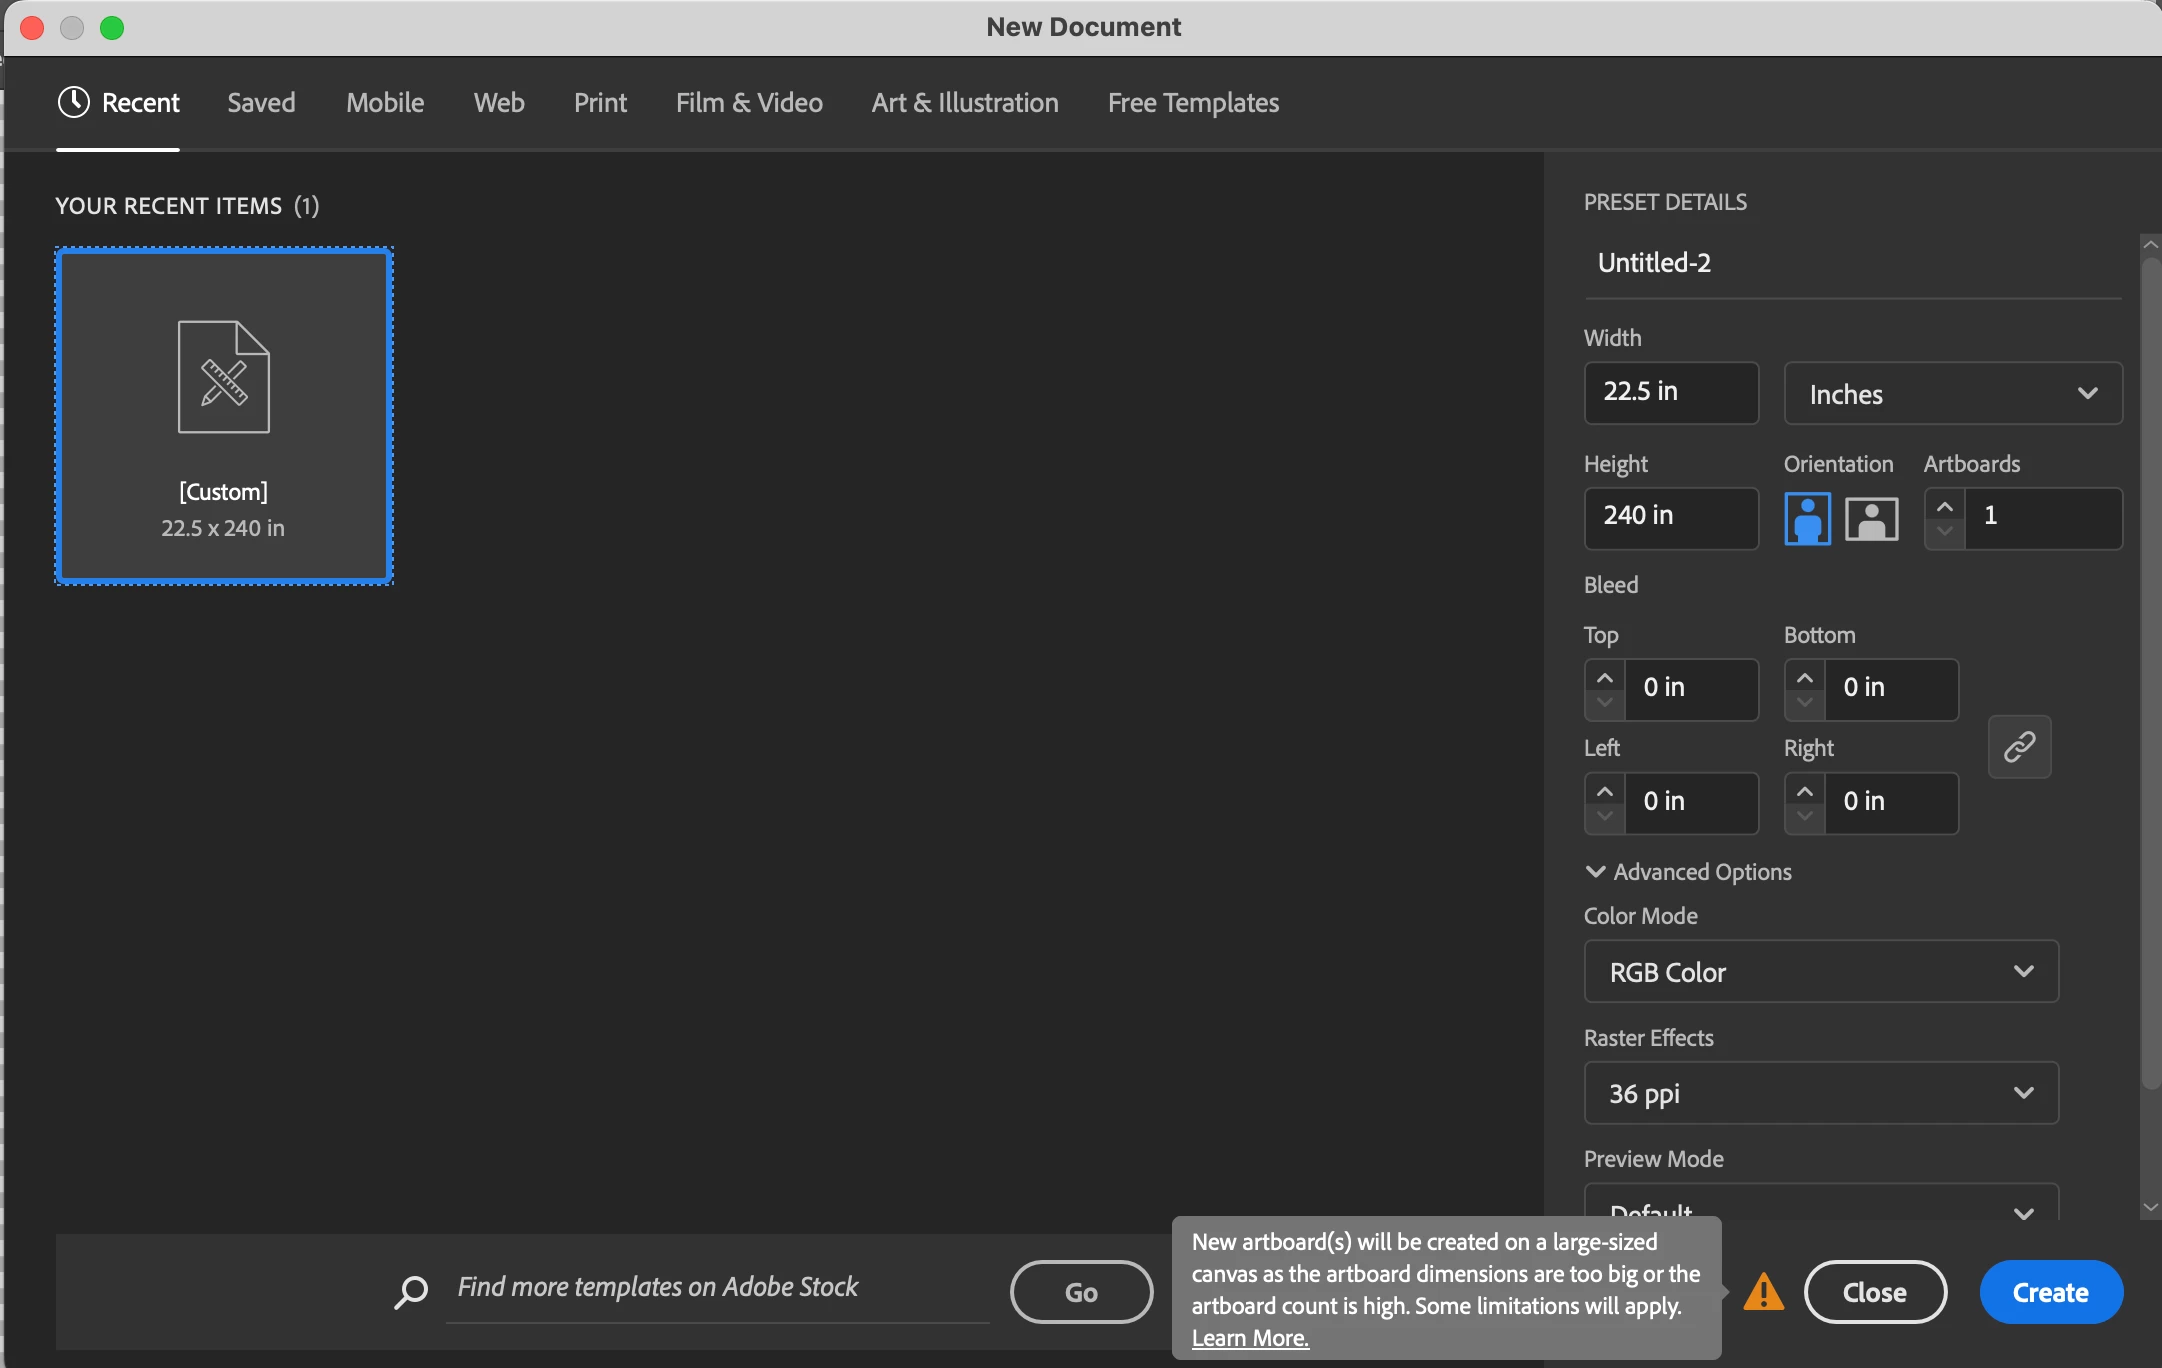Image resolution: width=2162 pixels, height=1368 pixels.
Task: Open the Inches units dropdown
Action: pos(1952,393)
